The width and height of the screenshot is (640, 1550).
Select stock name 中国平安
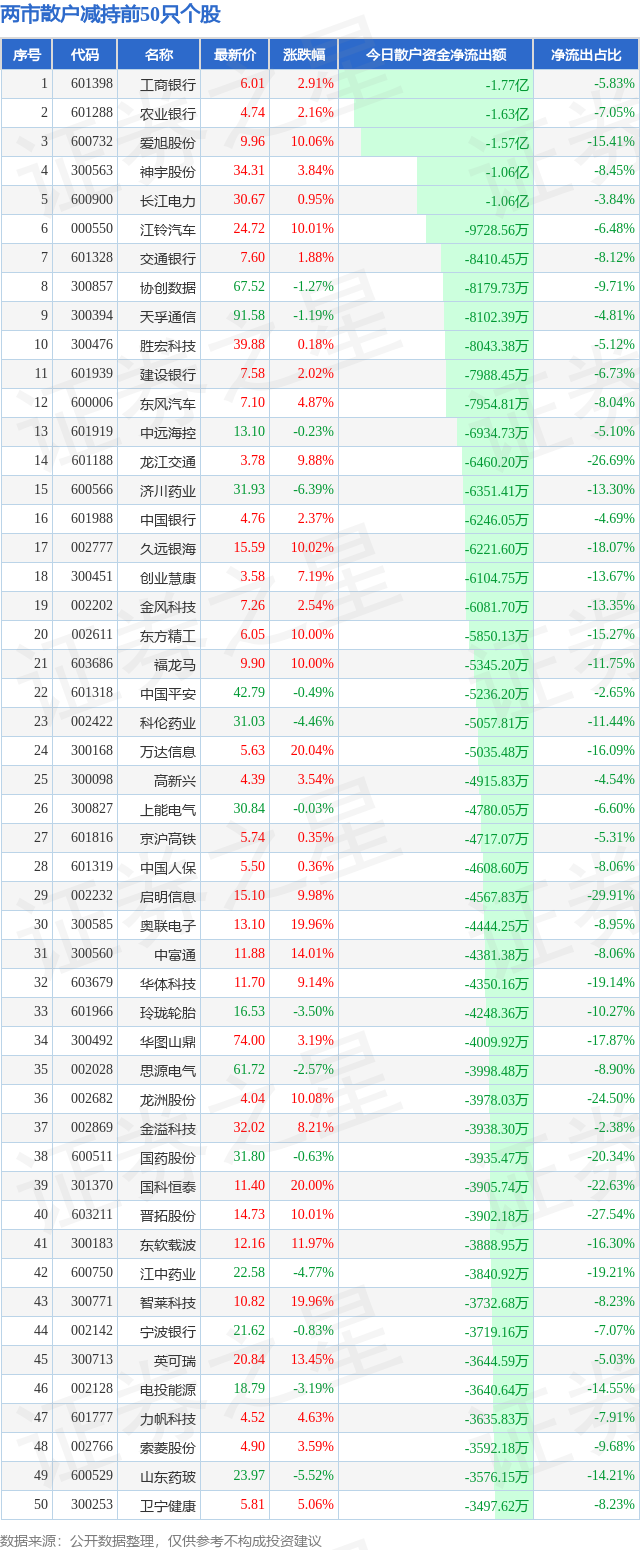[168, 694]
